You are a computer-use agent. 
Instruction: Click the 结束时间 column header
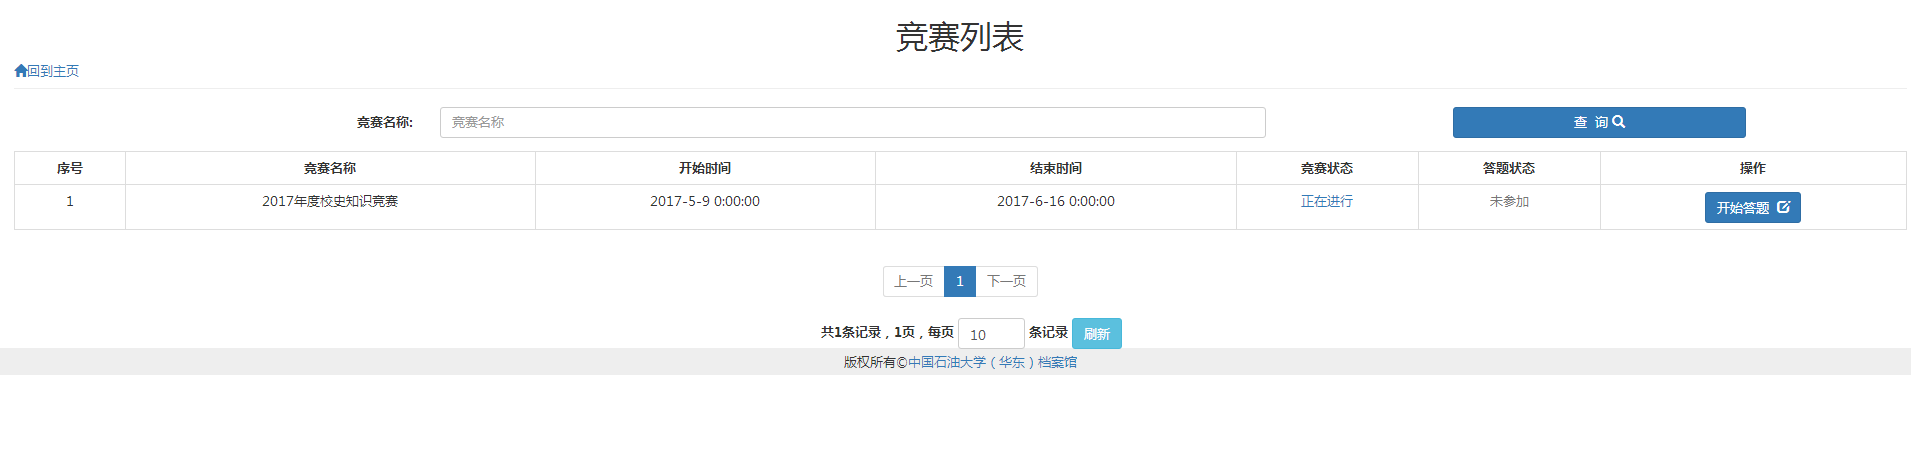pos(1056,168)
